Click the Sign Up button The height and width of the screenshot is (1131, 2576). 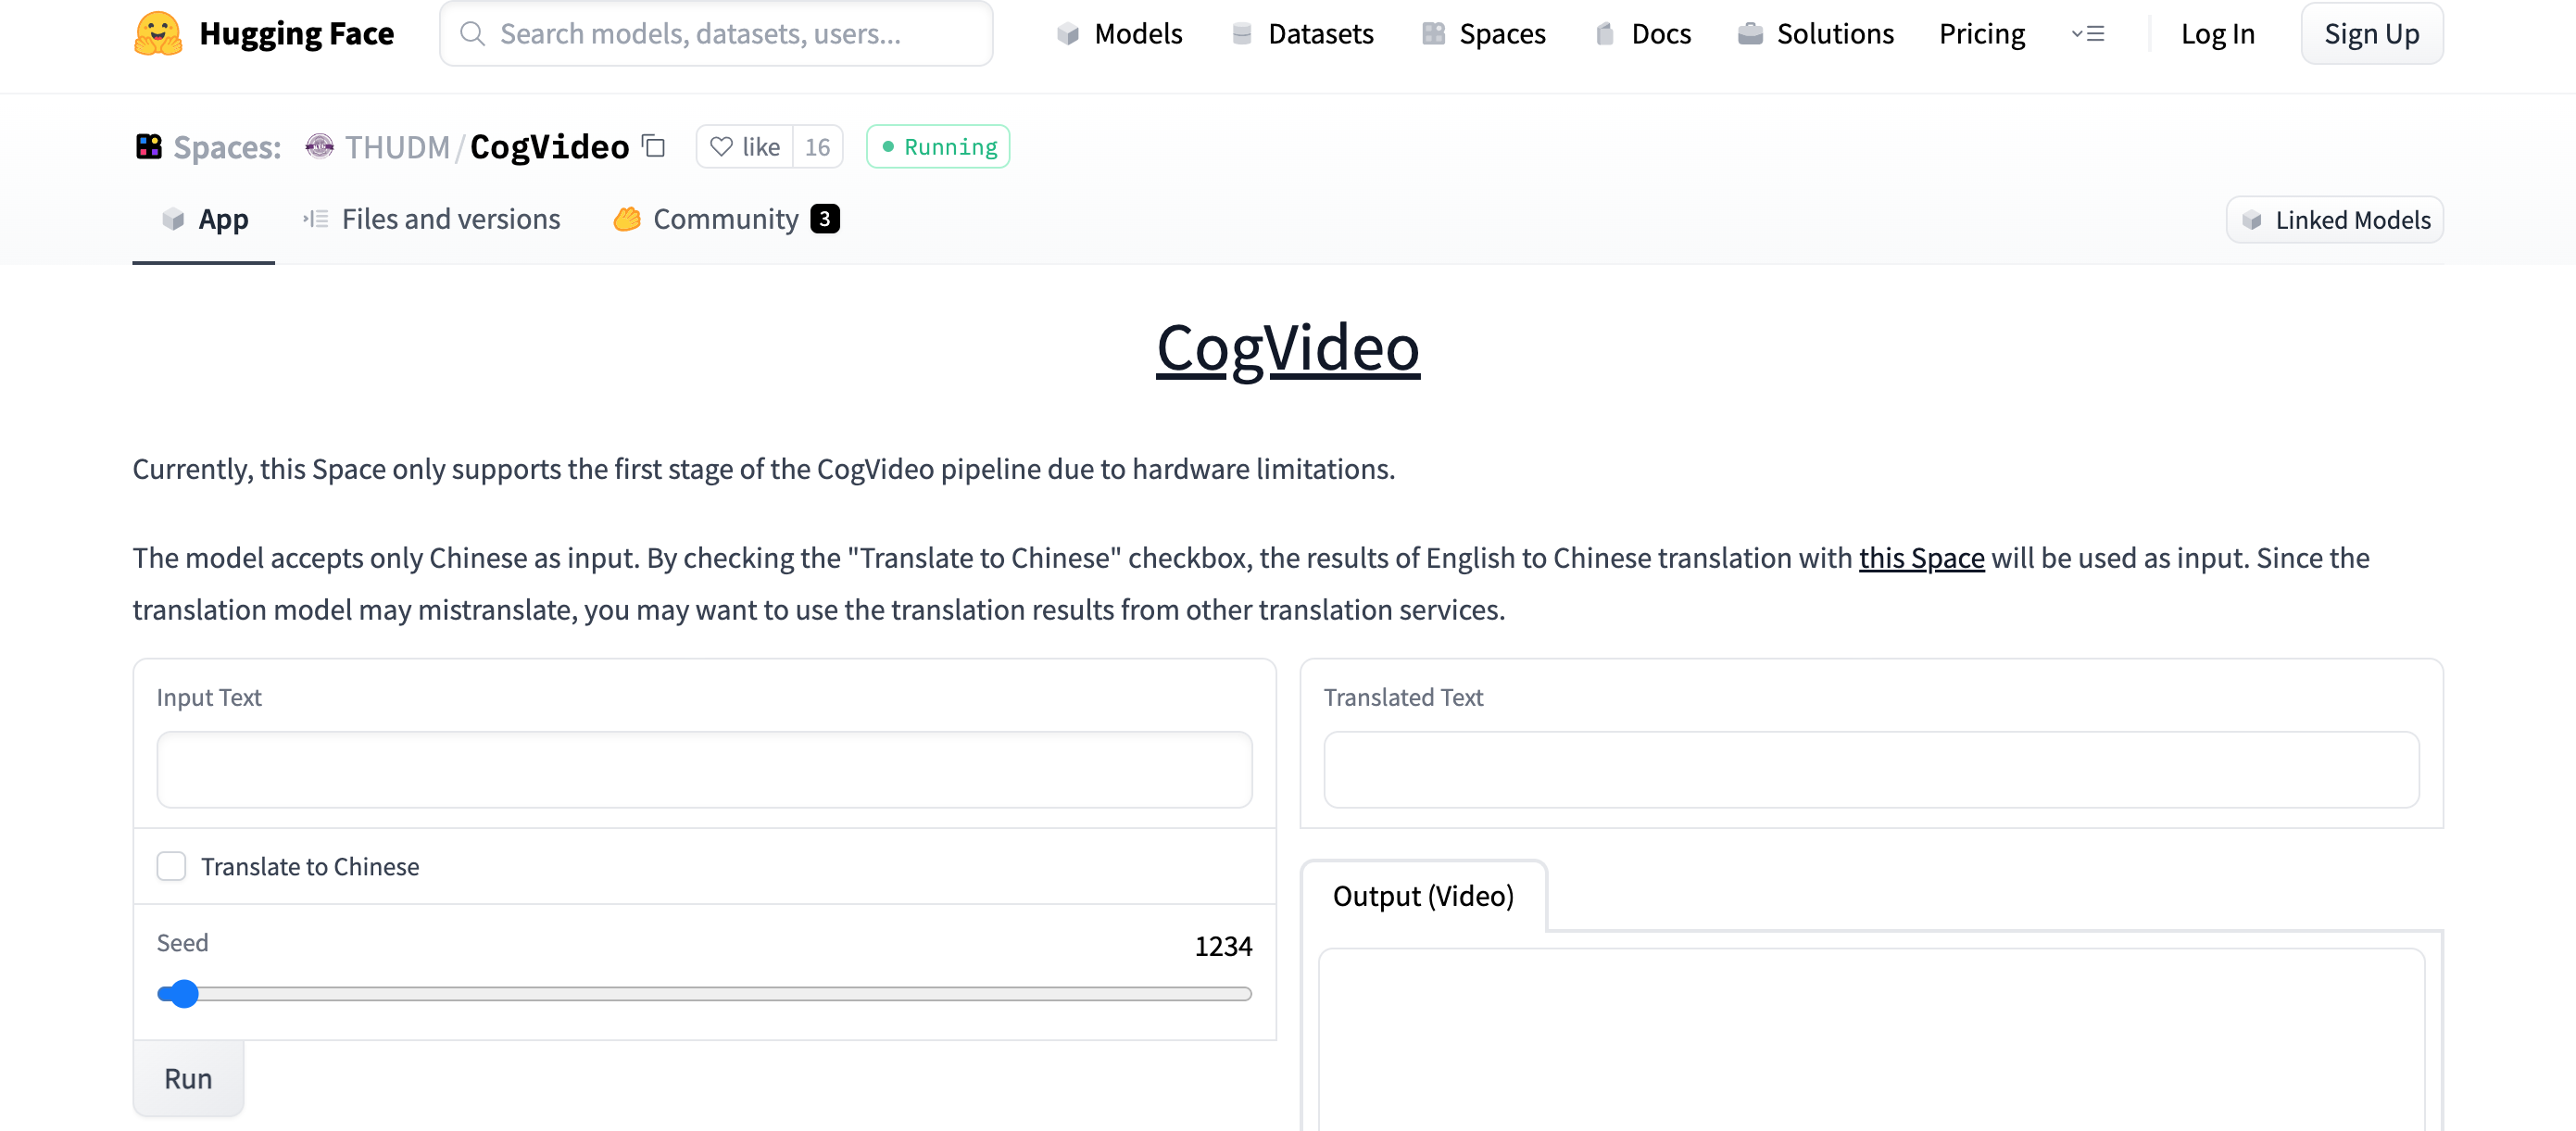(2371, 34)
